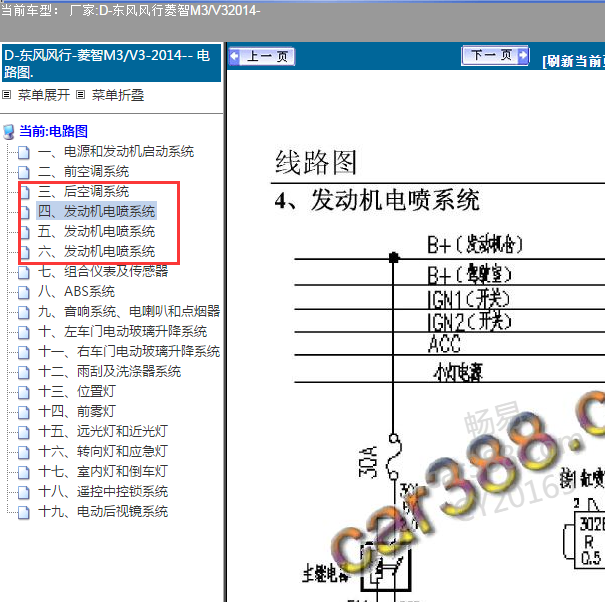Go to next page with 下一页

pyautogui.click(x=494, y=56)
